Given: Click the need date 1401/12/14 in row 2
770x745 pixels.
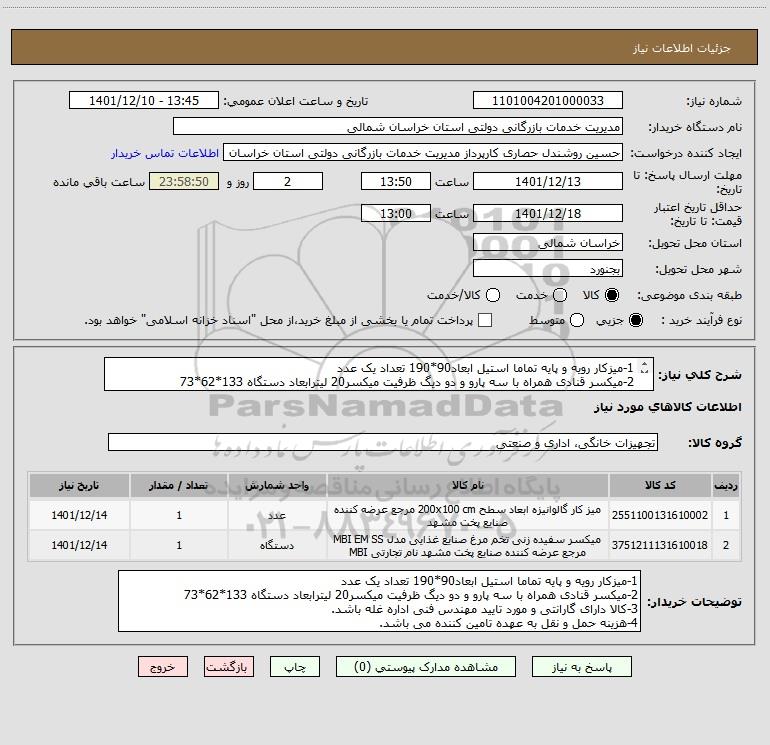Looking at the screenshot, I should point(79,545).
